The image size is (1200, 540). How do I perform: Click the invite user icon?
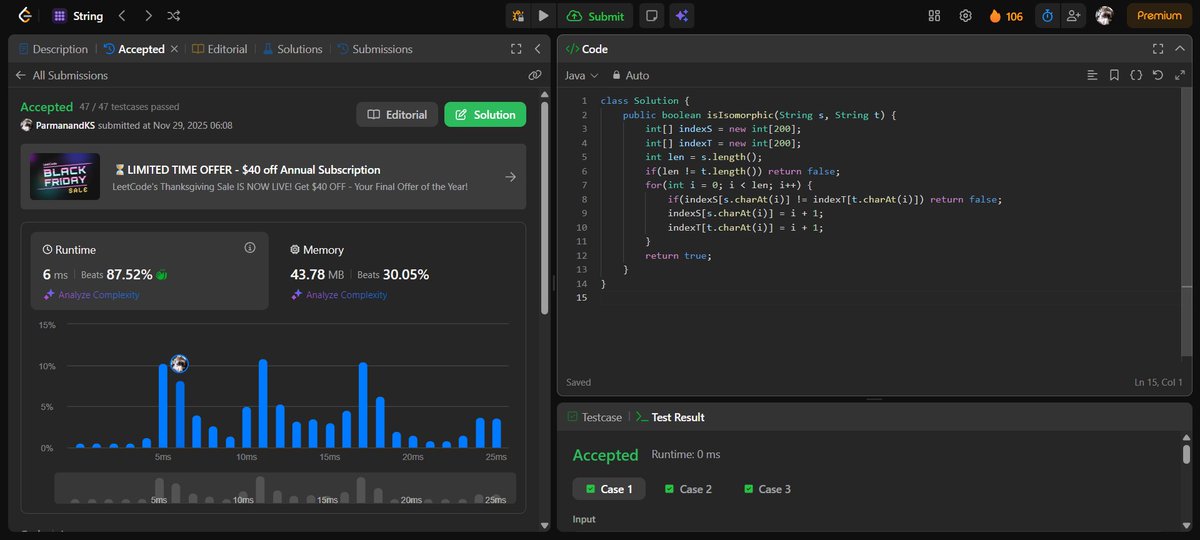pos(1075,16)
